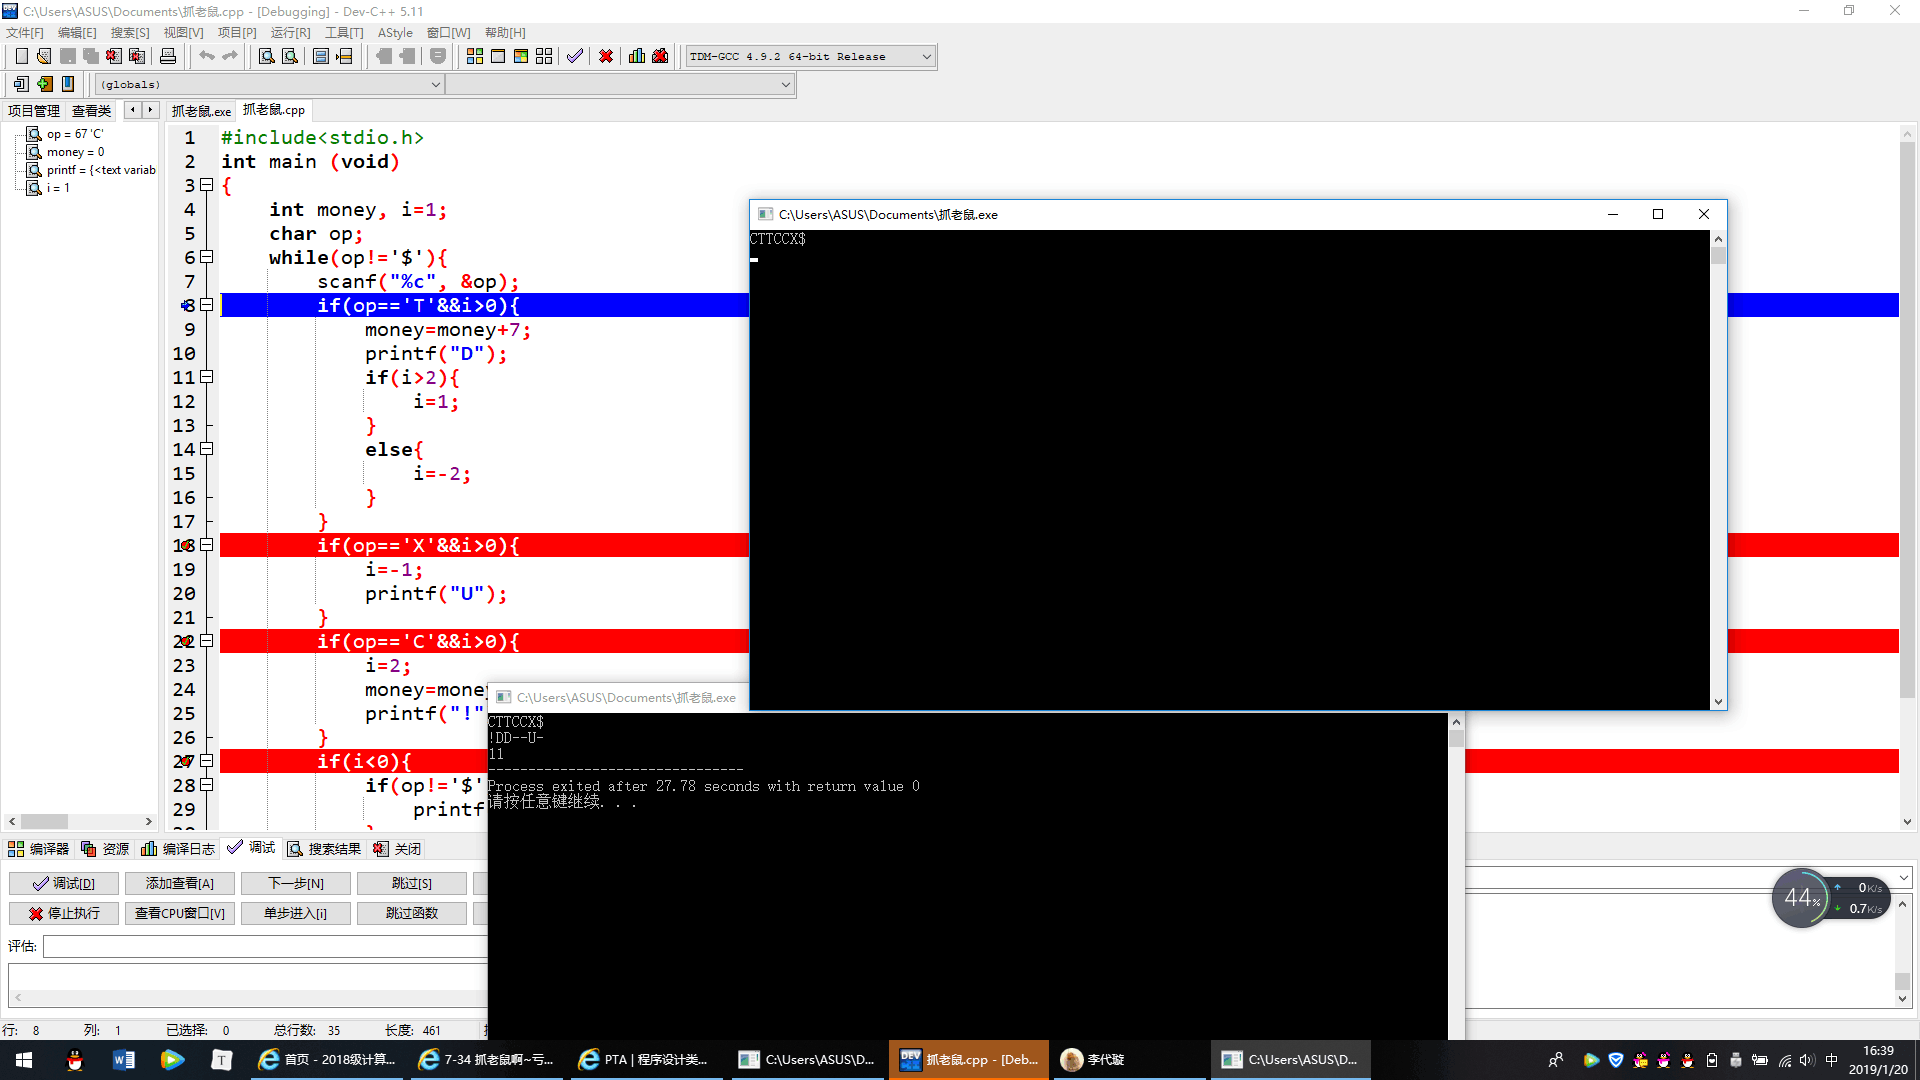Click the Find magnifier toolbar icon
Viewport: 1920px width, 1080px height.
pos(266,56)
